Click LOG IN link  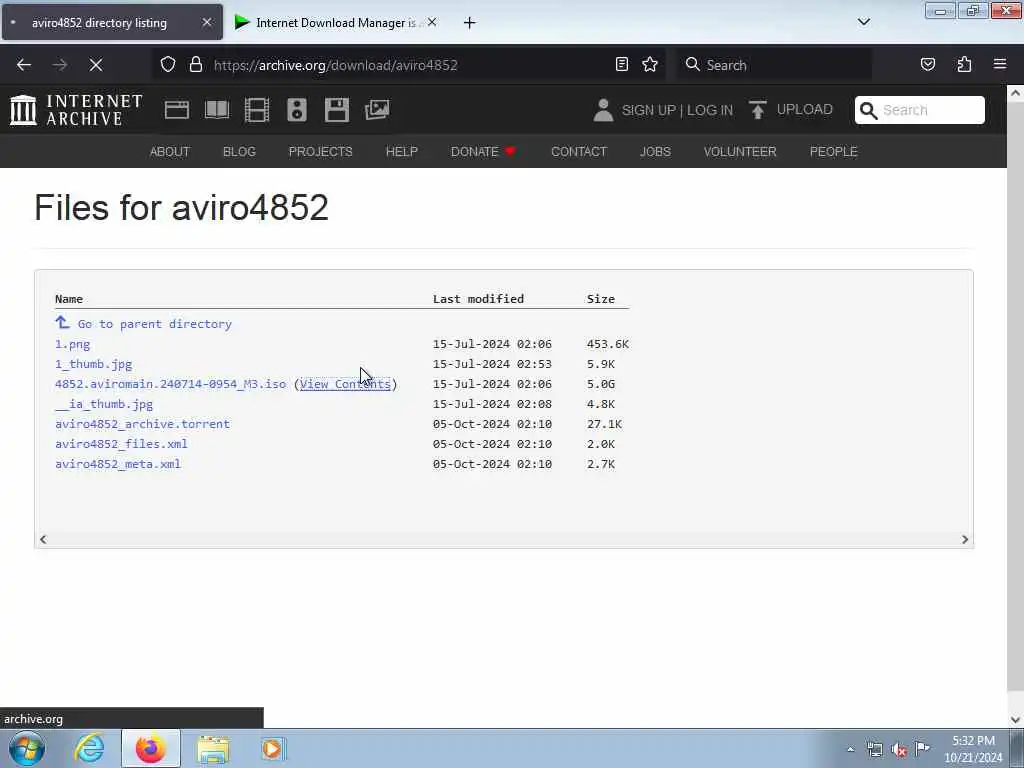710,110
